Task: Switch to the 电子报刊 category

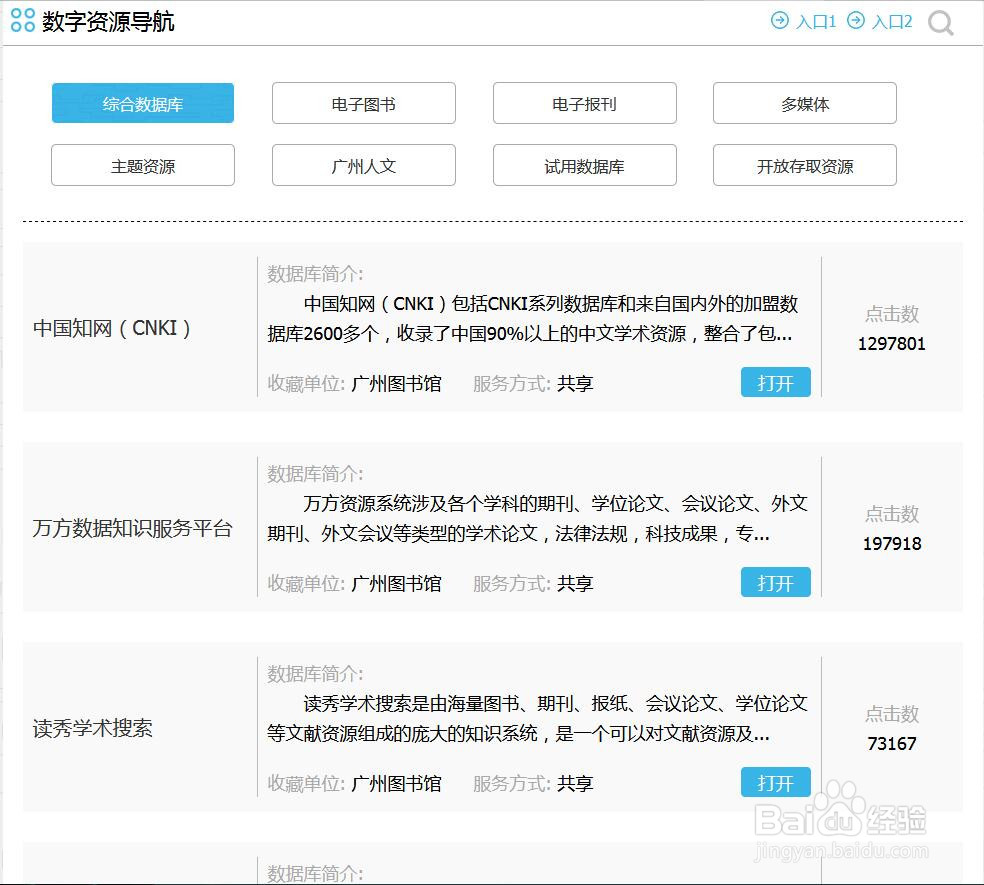Action: (585, 104)
